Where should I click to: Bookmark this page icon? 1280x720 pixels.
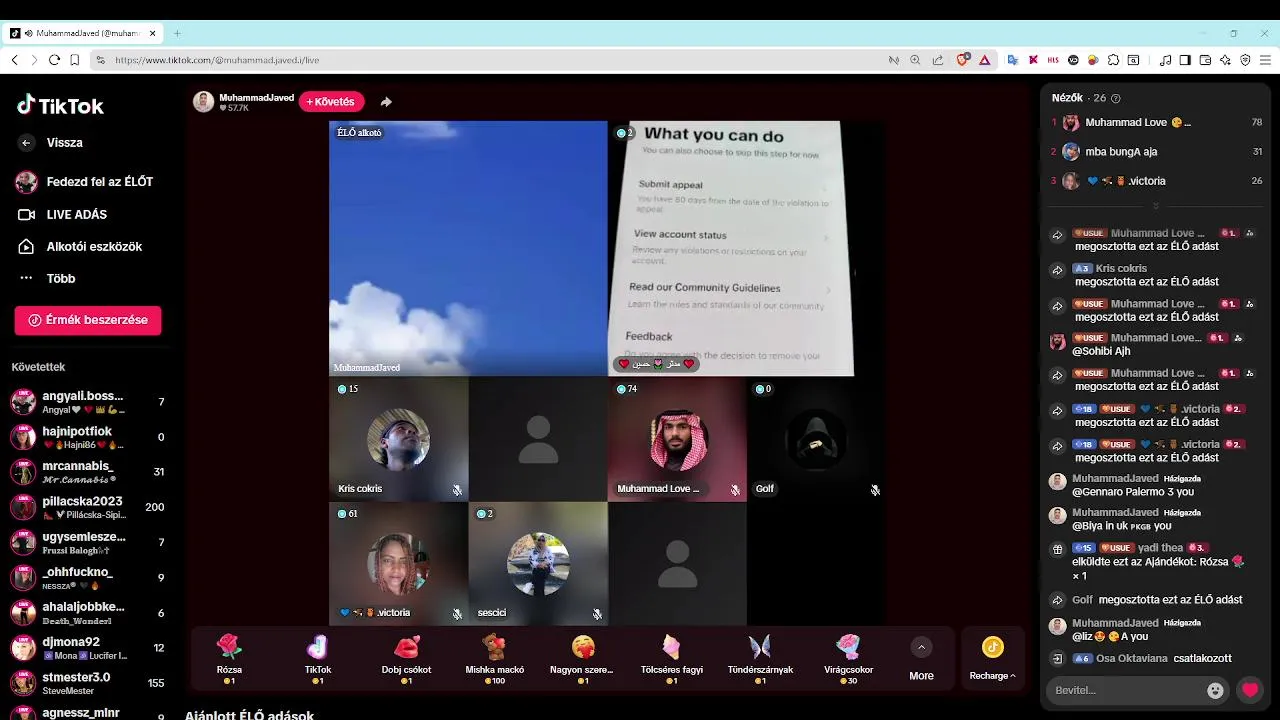tap(75, 60)
